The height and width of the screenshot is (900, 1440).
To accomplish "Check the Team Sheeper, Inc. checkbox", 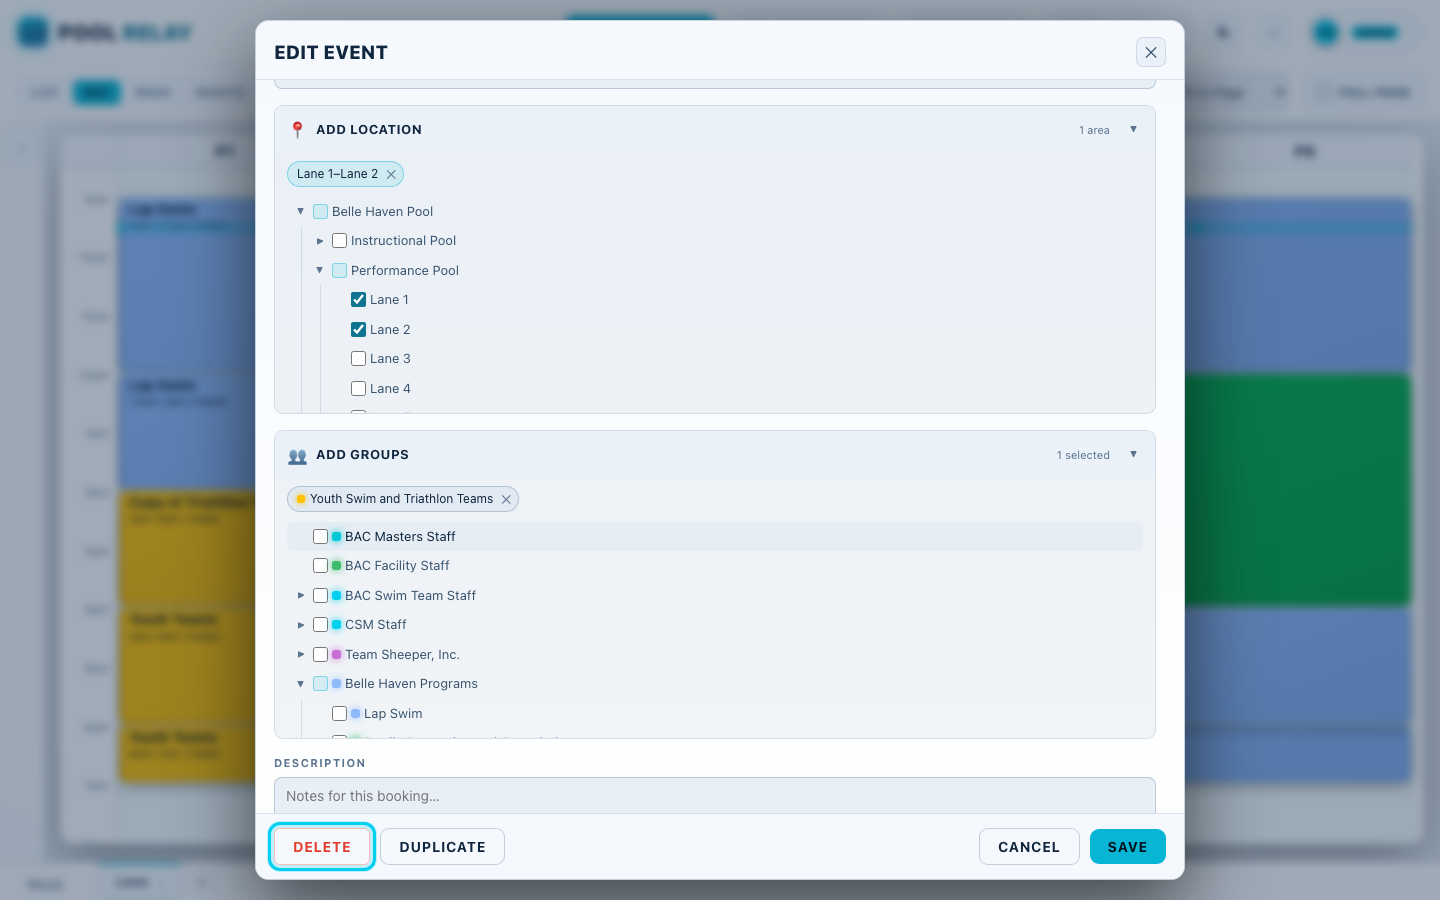I will point(321,654).
